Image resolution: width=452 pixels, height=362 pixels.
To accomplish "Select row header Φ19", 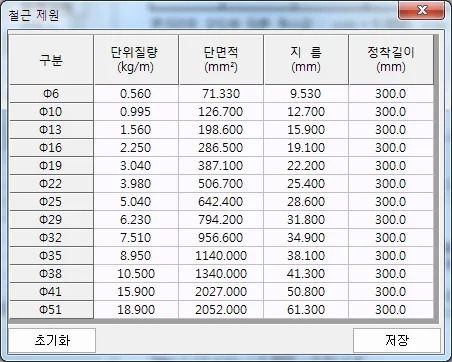I will 51,166.
